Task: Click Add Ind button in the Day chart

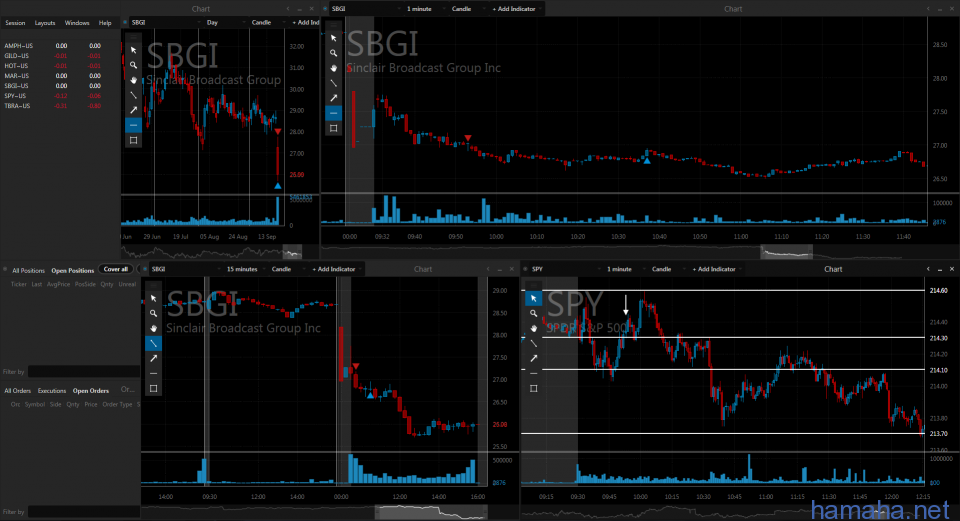Action: 306,23
